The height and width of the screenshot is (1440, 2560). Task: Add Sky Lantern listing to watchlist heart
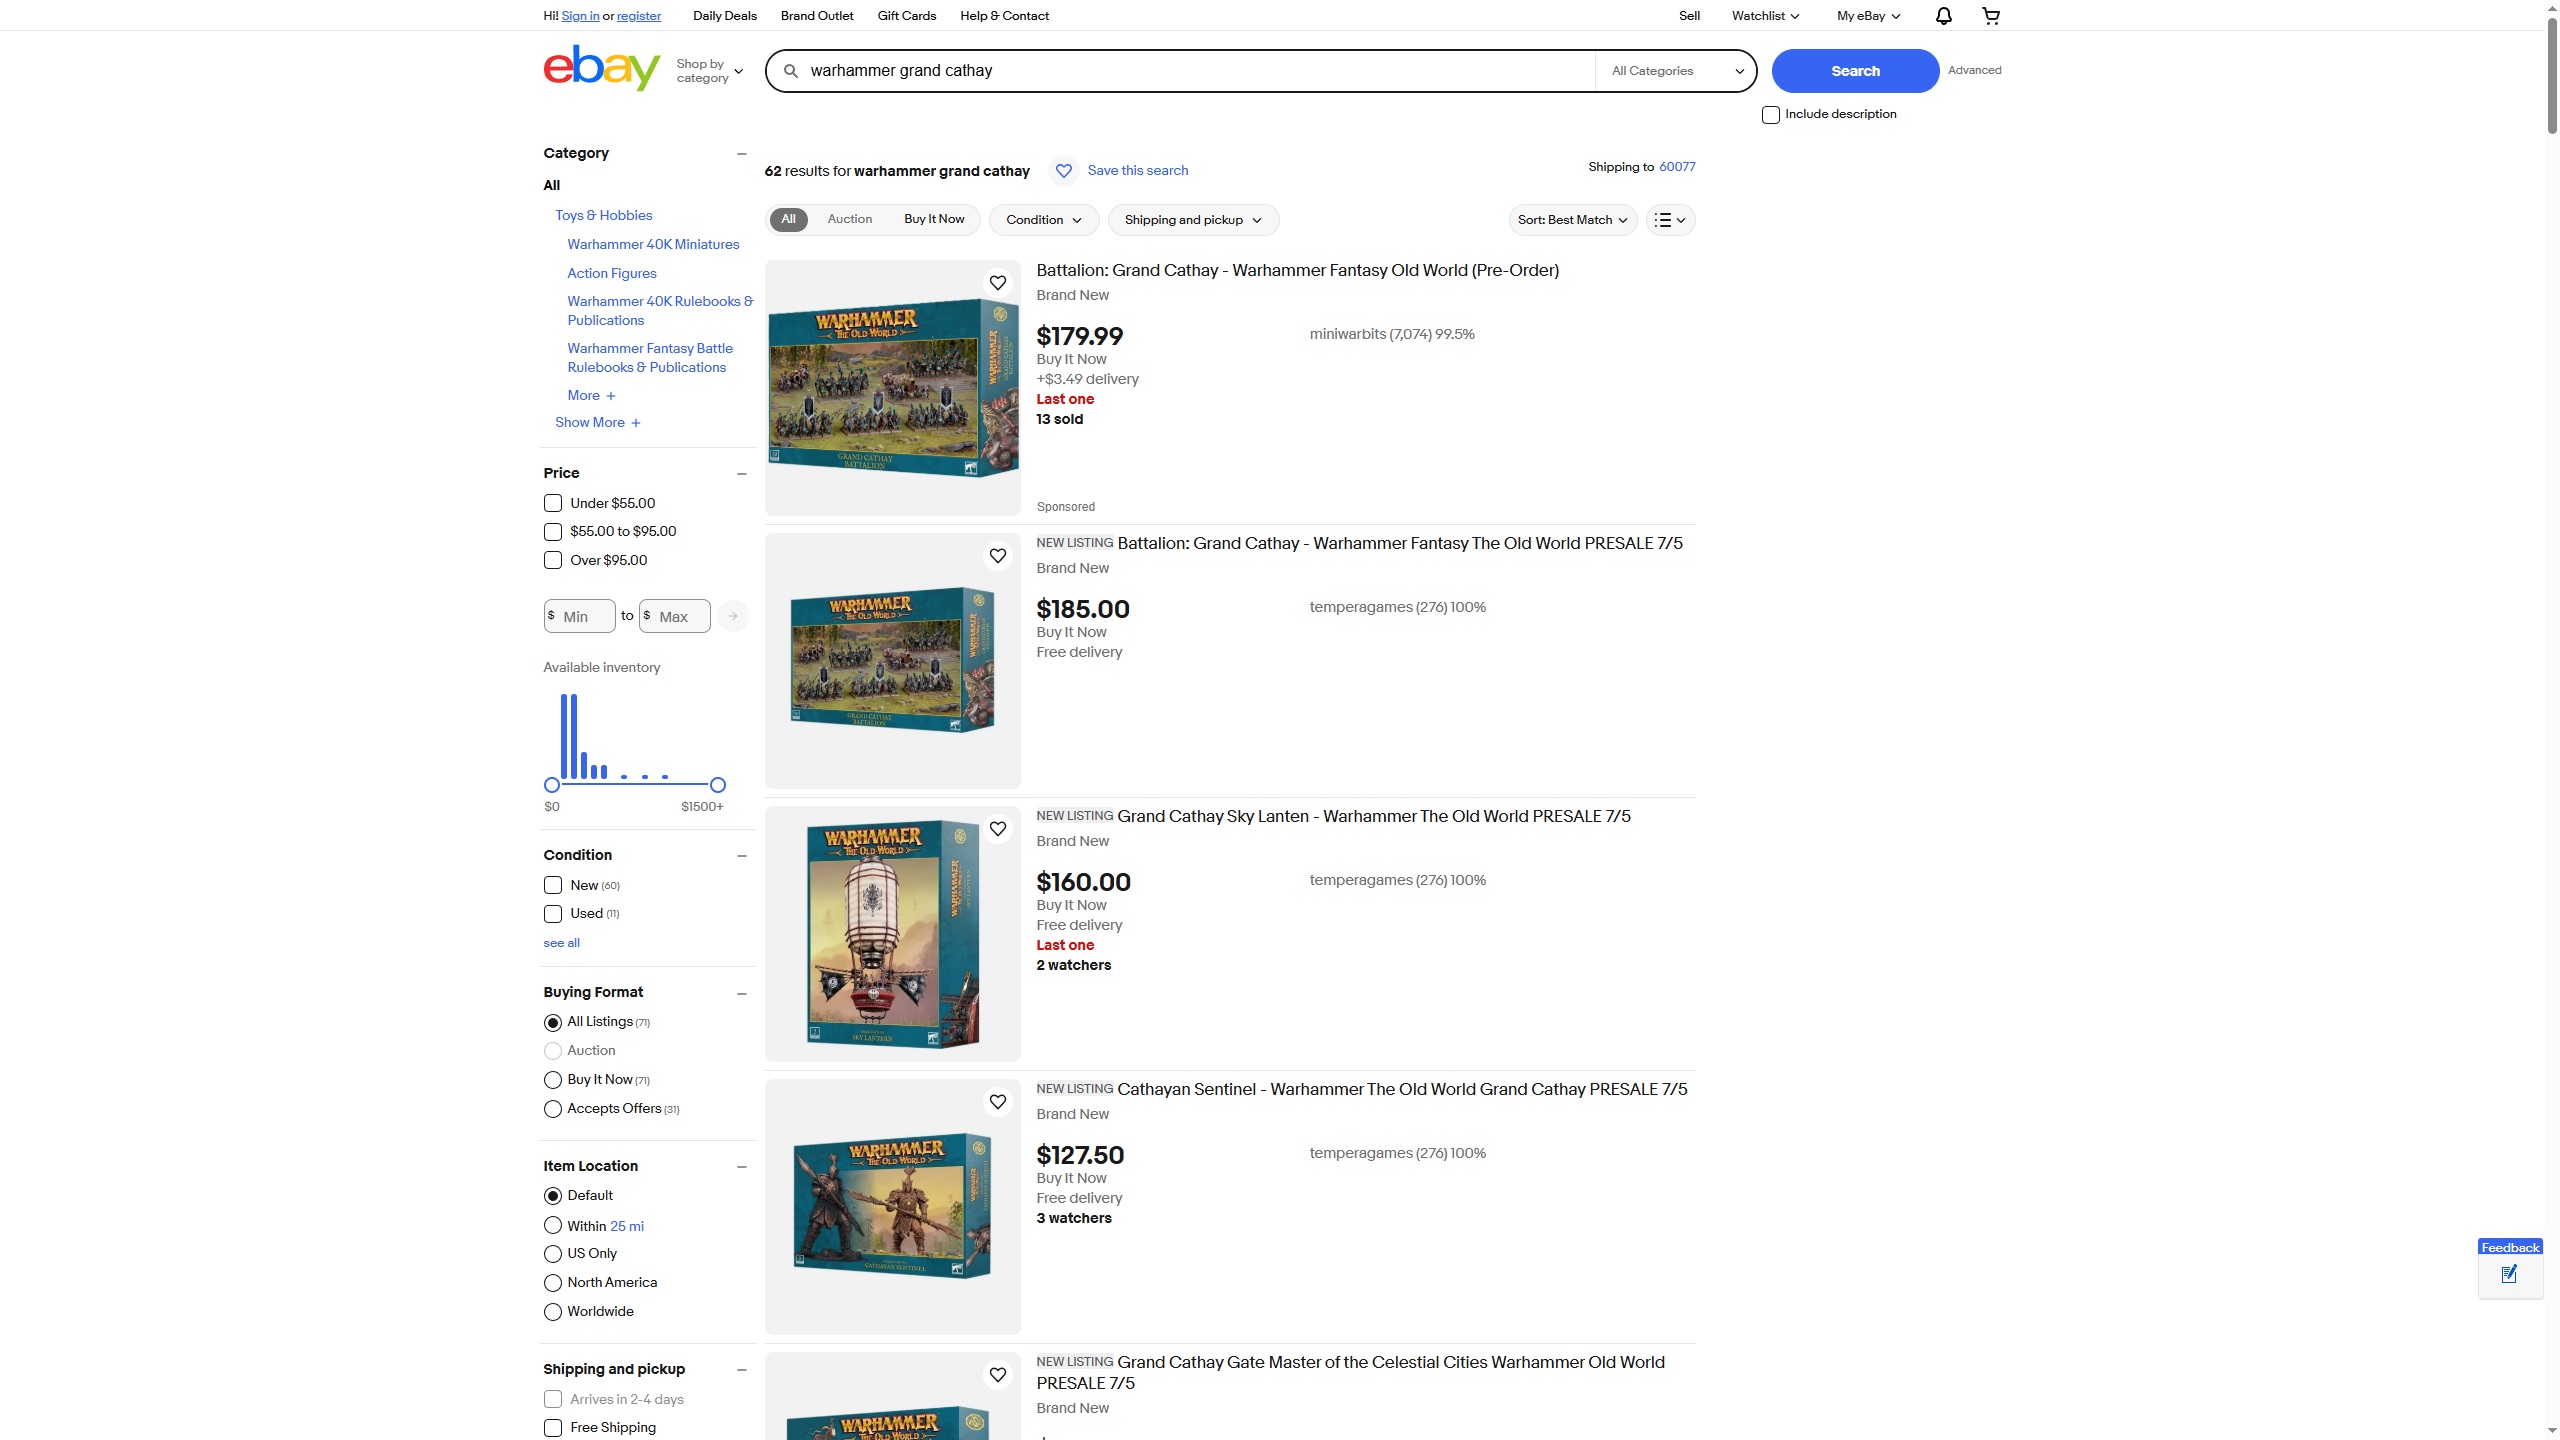pyautogui.click(x=998, y=829)
